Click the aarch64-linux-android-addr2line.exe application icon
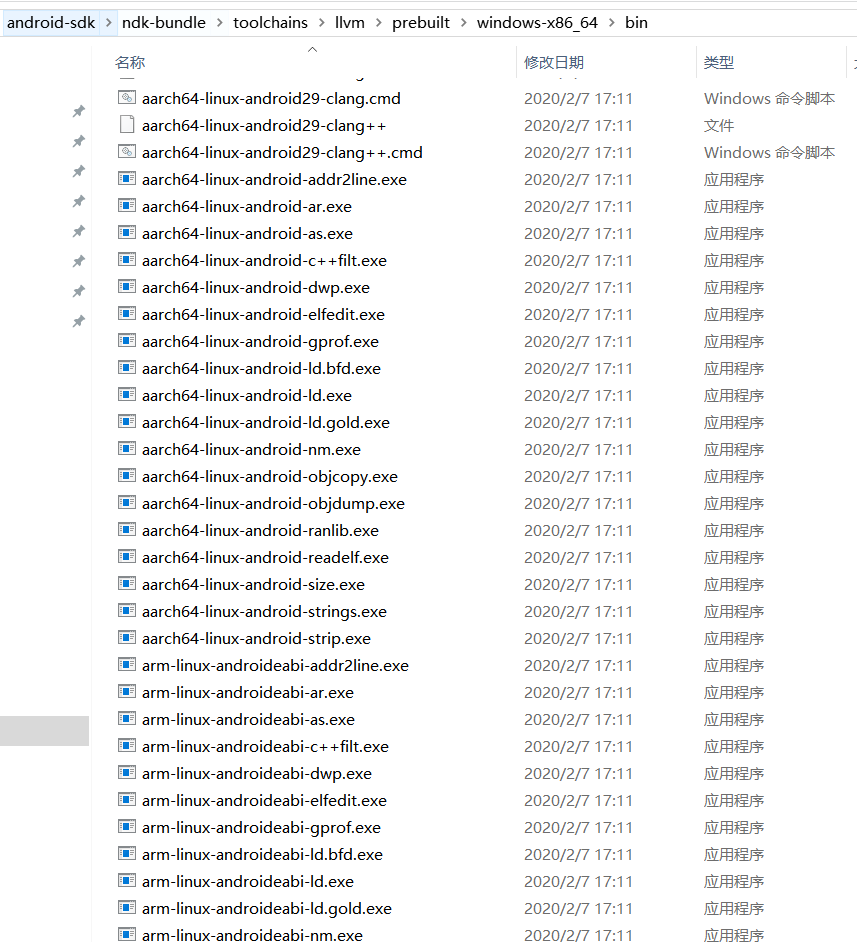 [126, 179]
